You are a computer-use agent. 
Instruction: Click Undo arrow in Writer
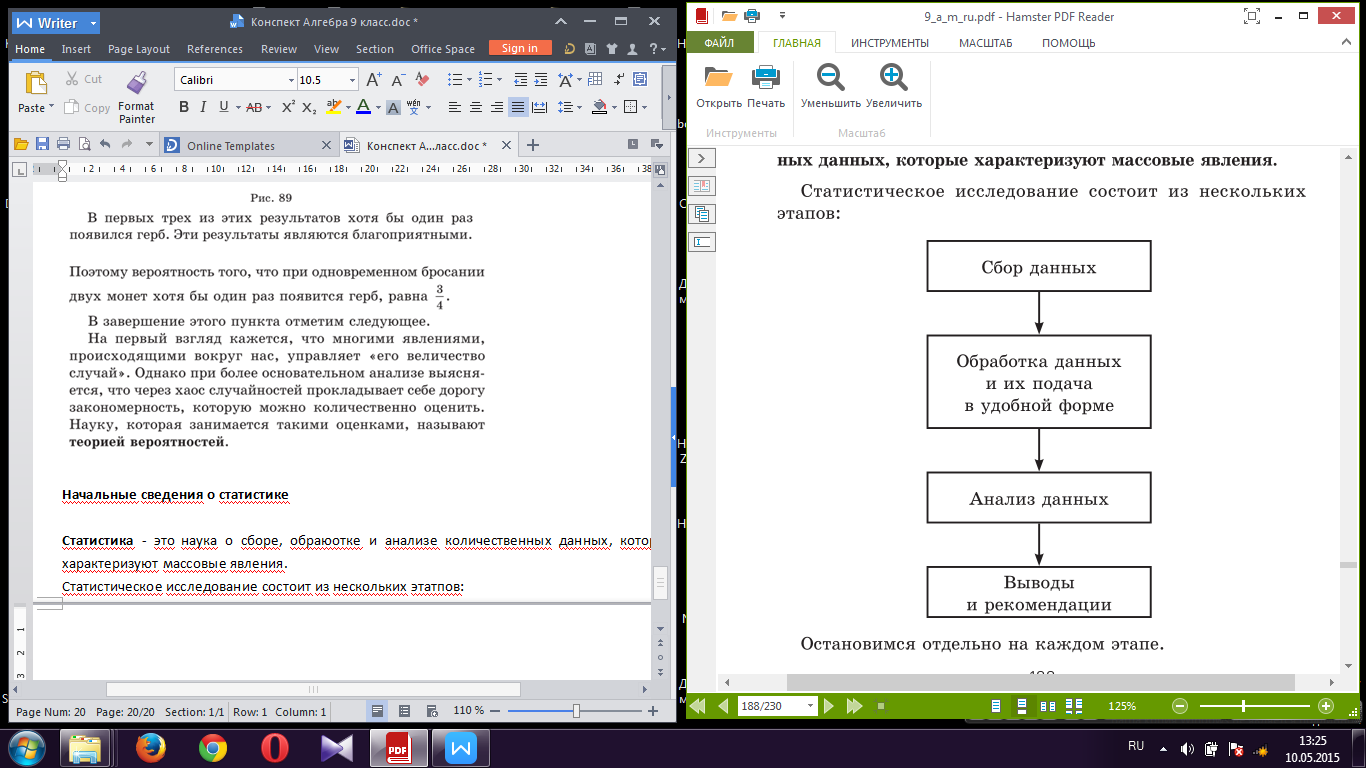105,144
